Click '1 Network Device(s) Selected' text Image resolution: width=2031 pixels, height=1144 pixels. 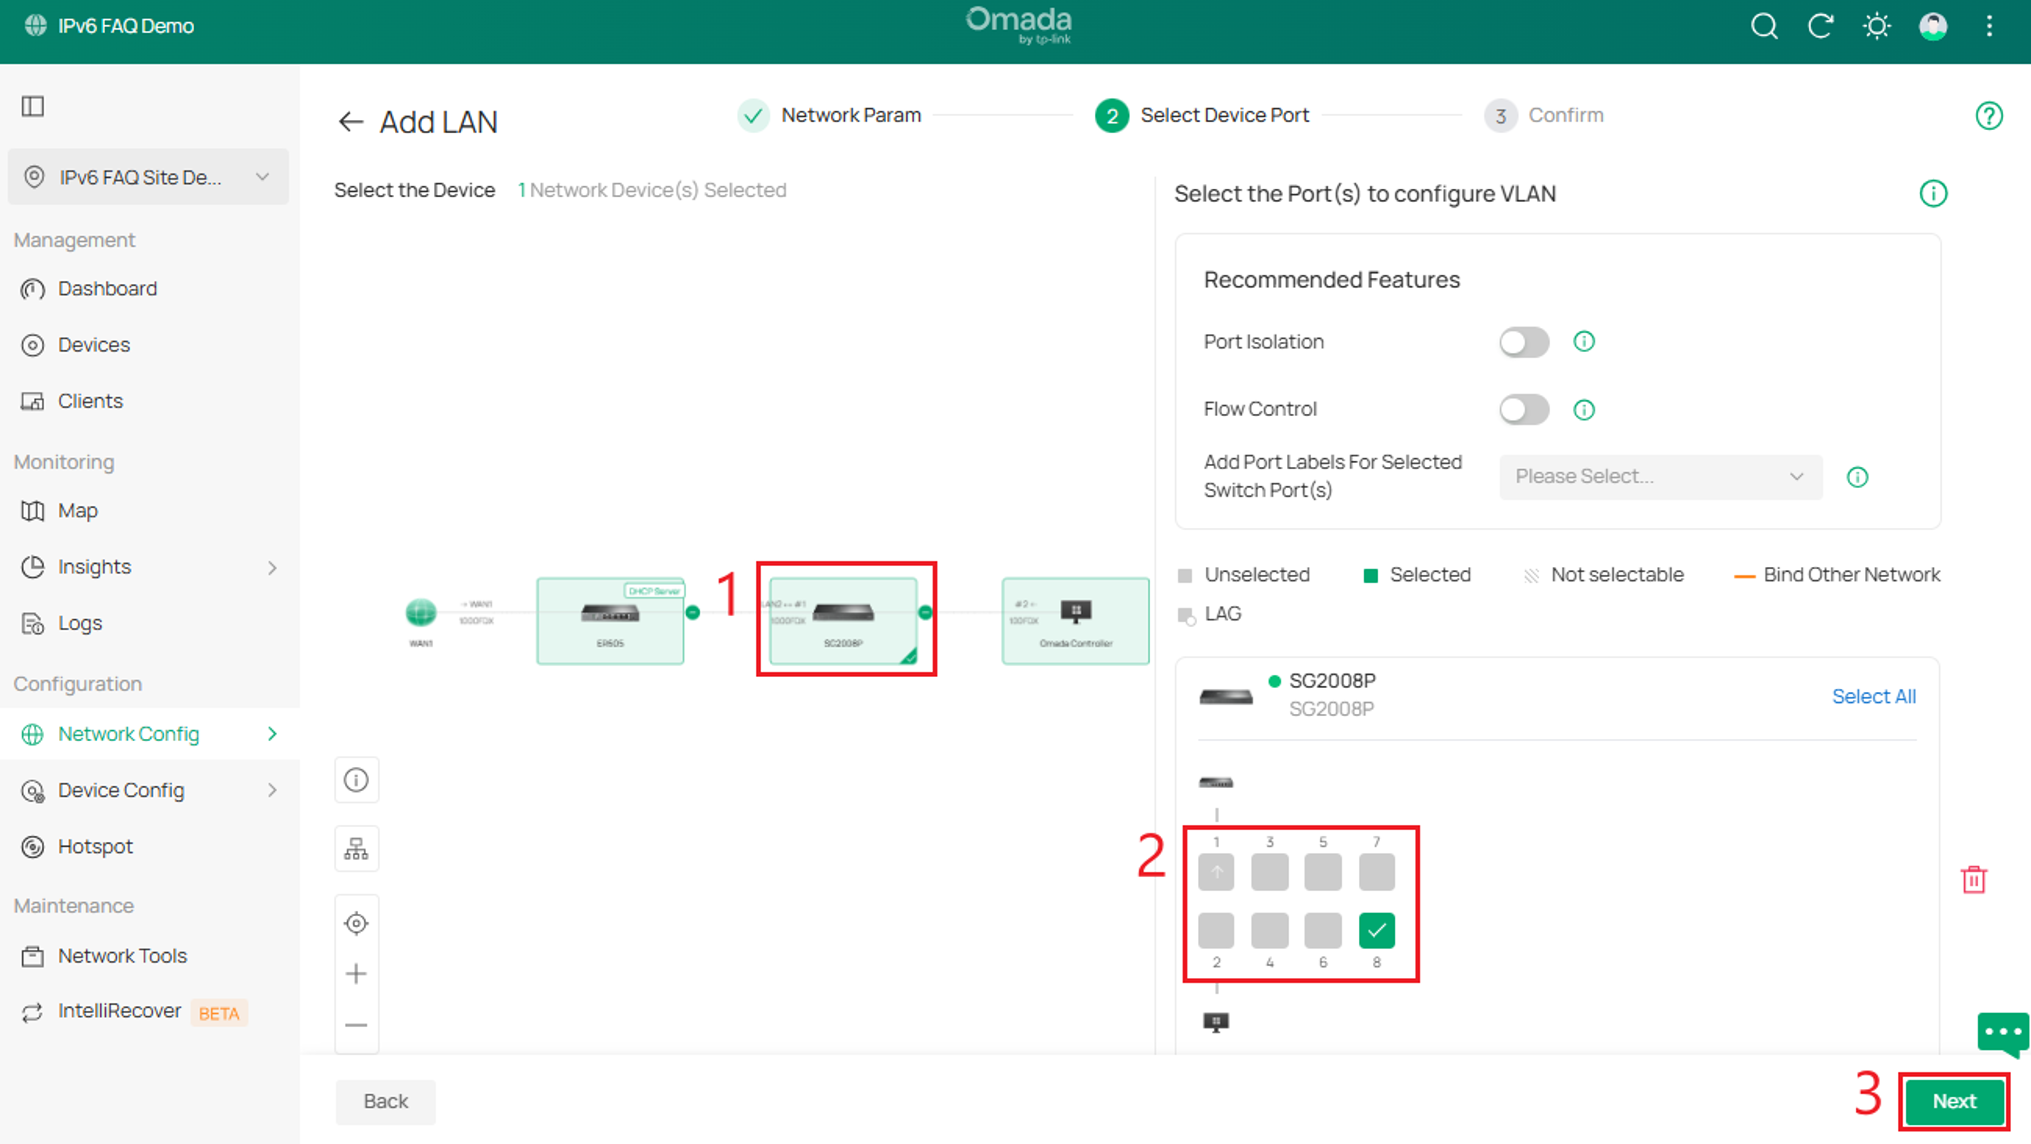(x=652, y=190)
